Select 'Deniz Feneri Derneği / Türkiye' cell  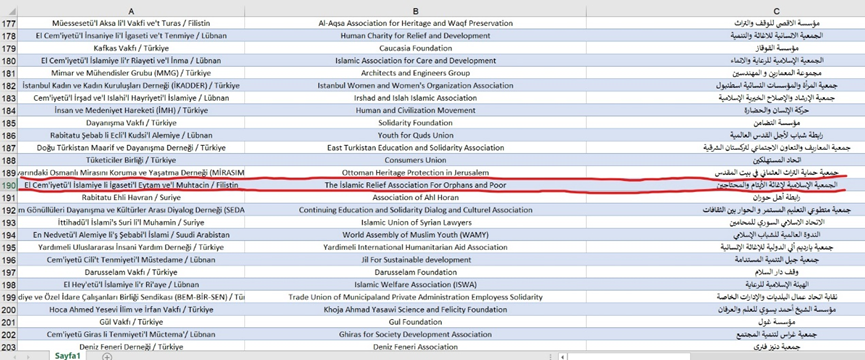(x=131, y=347)
